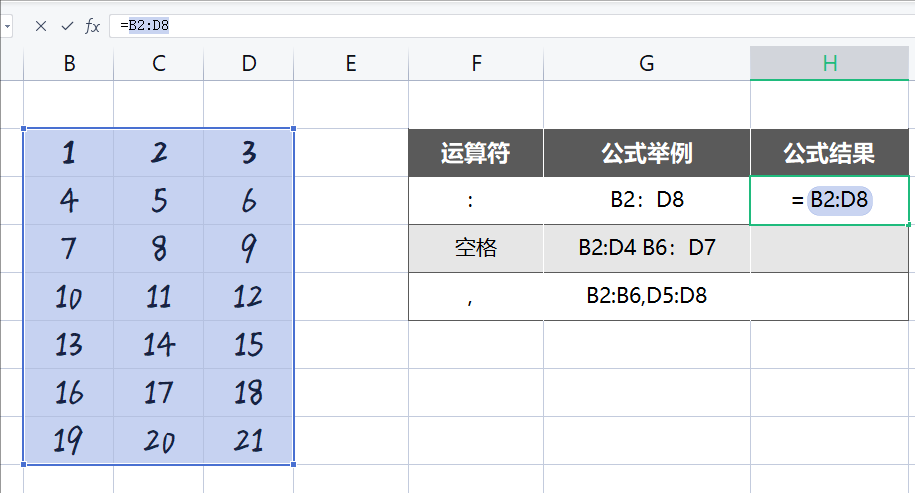The image size is (915, 493).
Task: Select column E header
Action: click(350, 64)
